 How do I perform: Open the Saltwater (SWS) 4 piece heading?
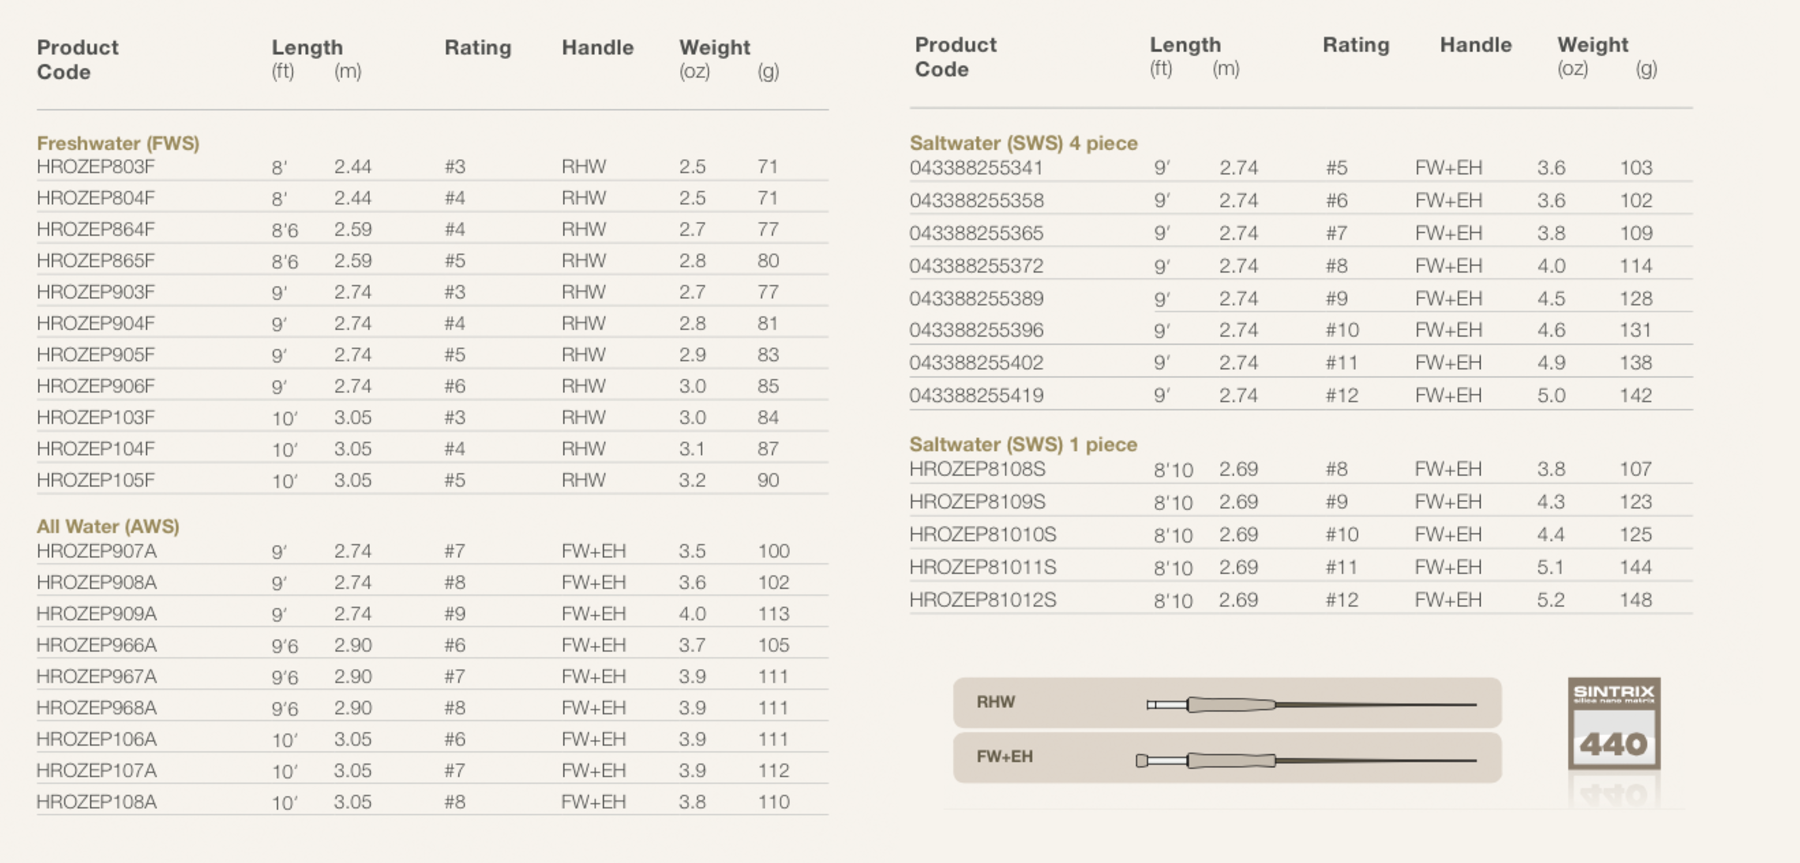pos(1023,143)
